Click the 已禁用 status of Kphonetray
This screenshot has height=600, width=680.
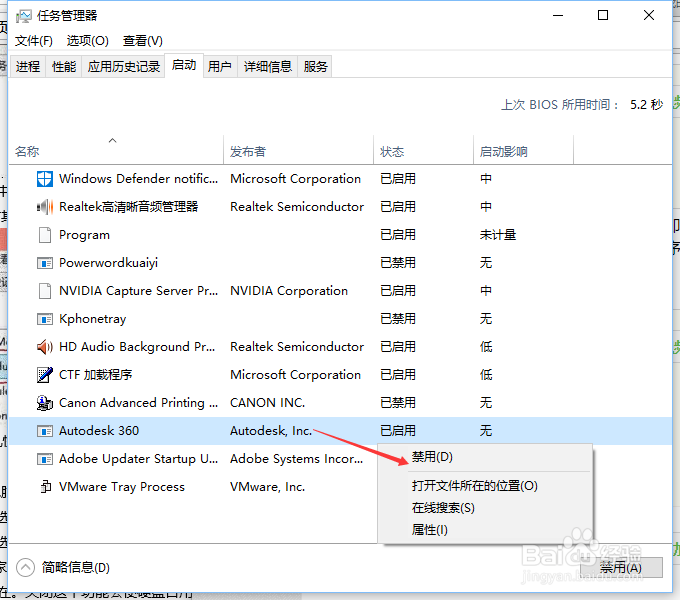click(398, 319)
